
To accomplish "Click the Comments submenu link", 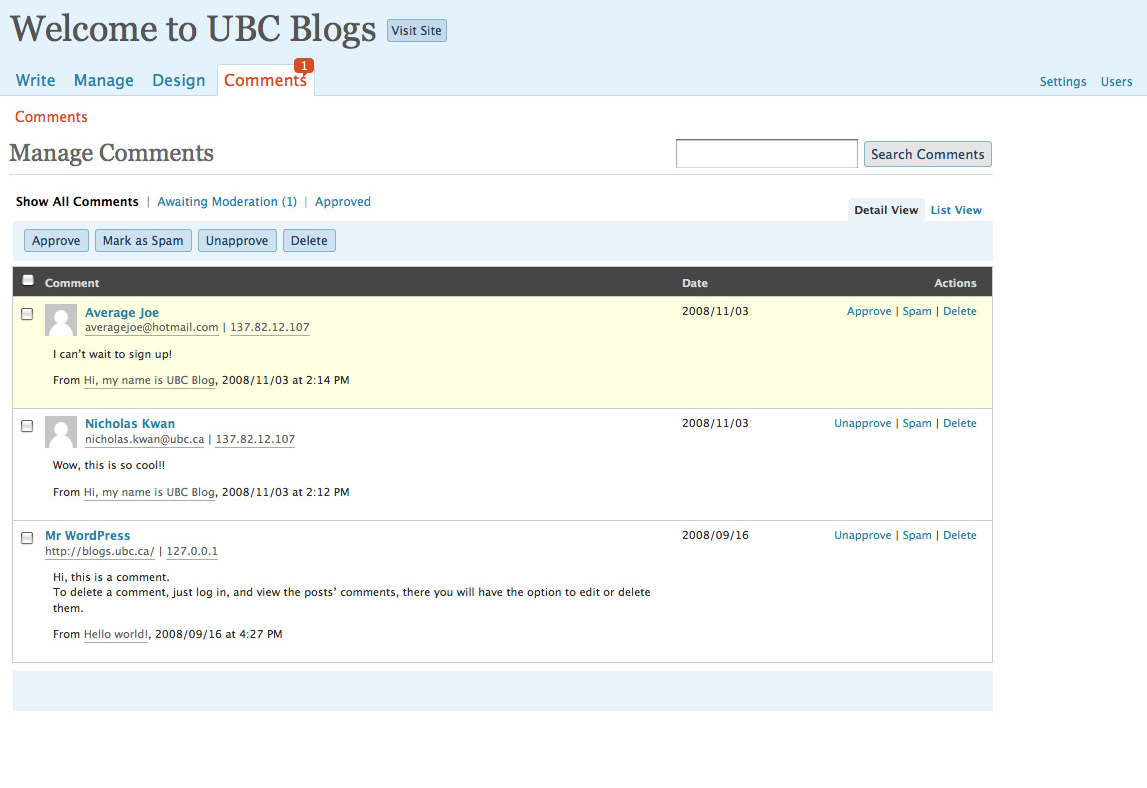I will click(x=51, y=117).
